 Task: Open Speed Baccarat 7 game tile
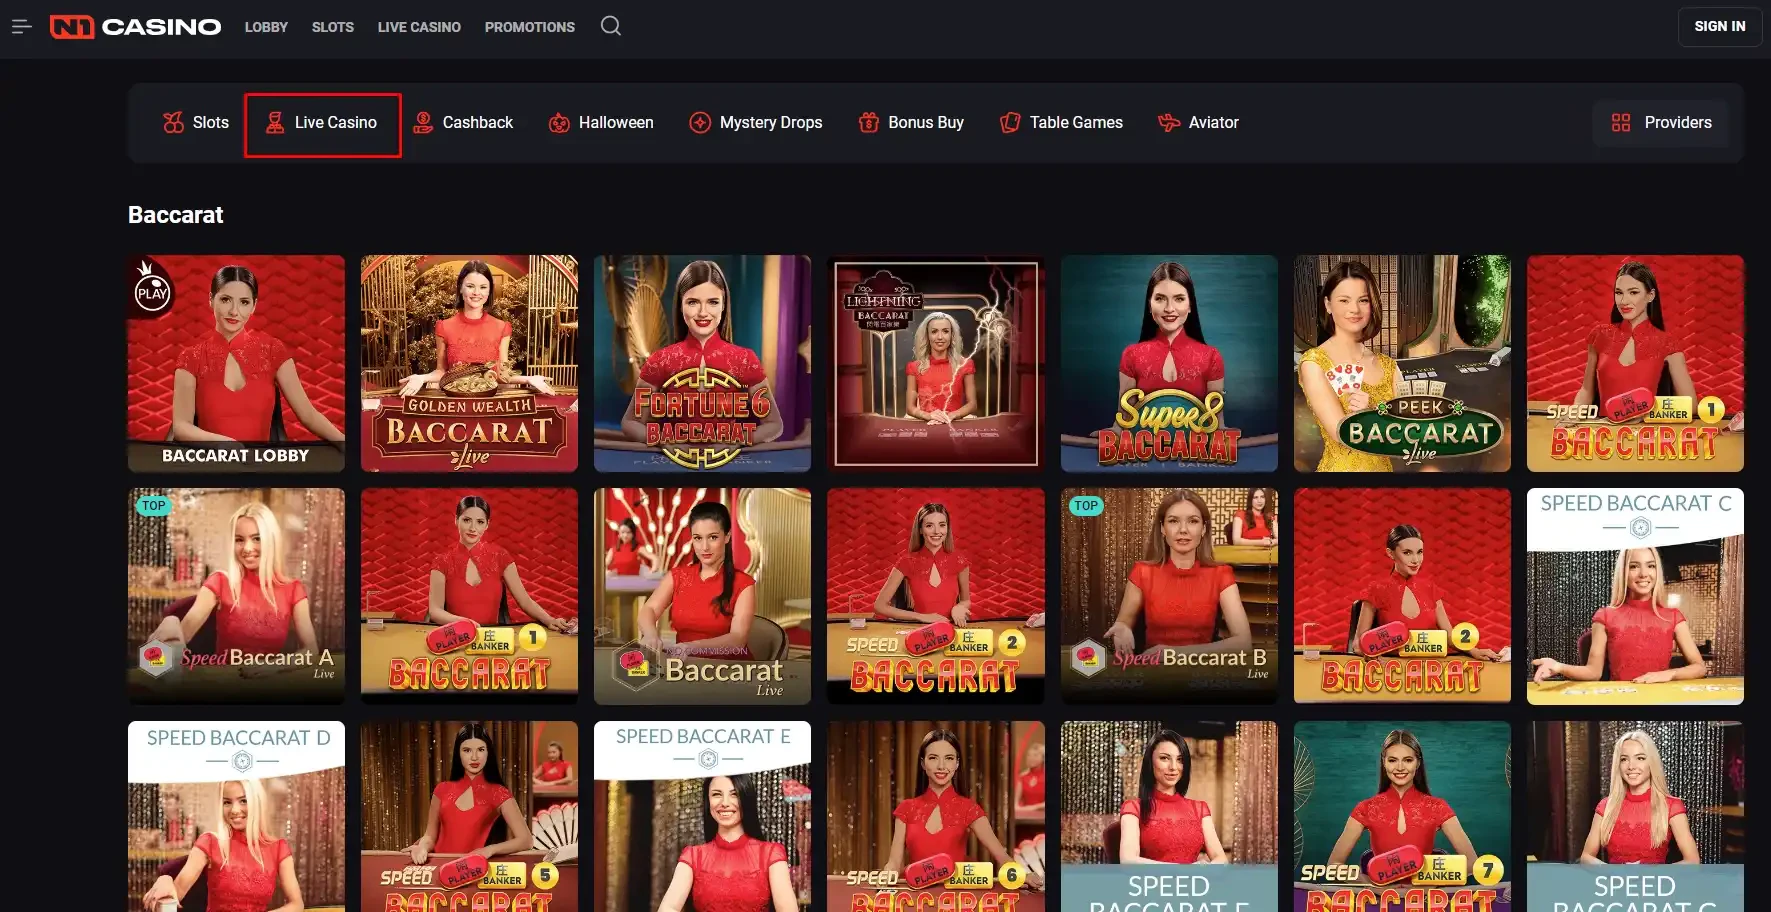1402,817
